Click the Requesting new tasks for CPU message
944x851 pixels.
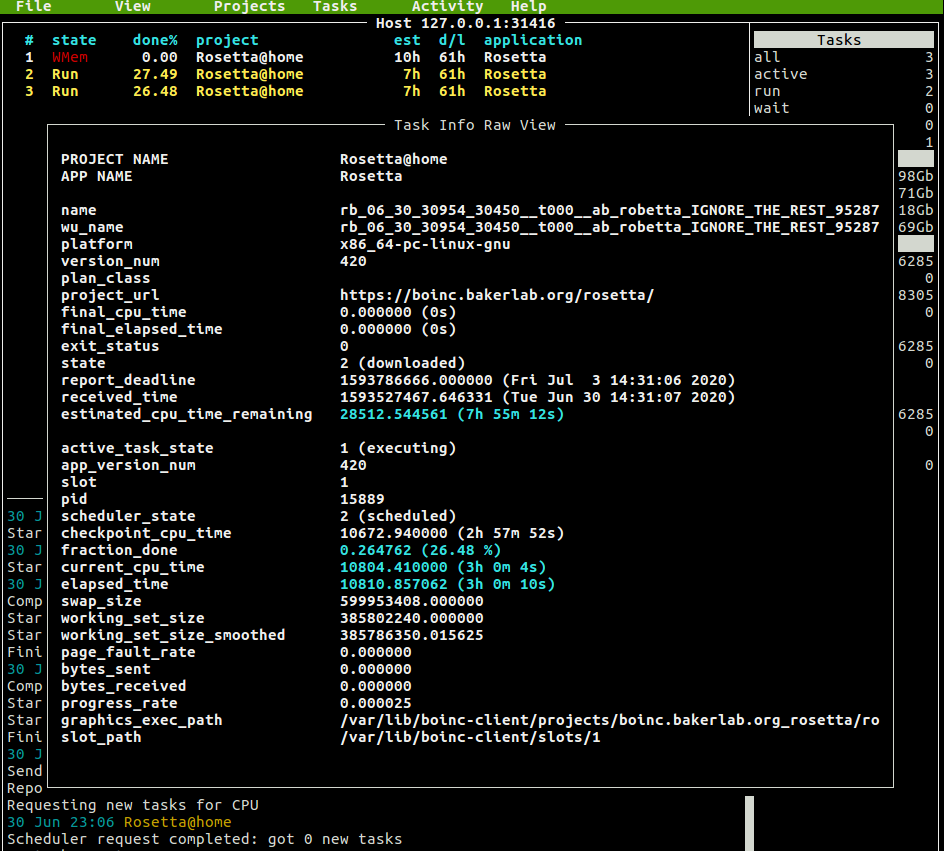point(132,805)
